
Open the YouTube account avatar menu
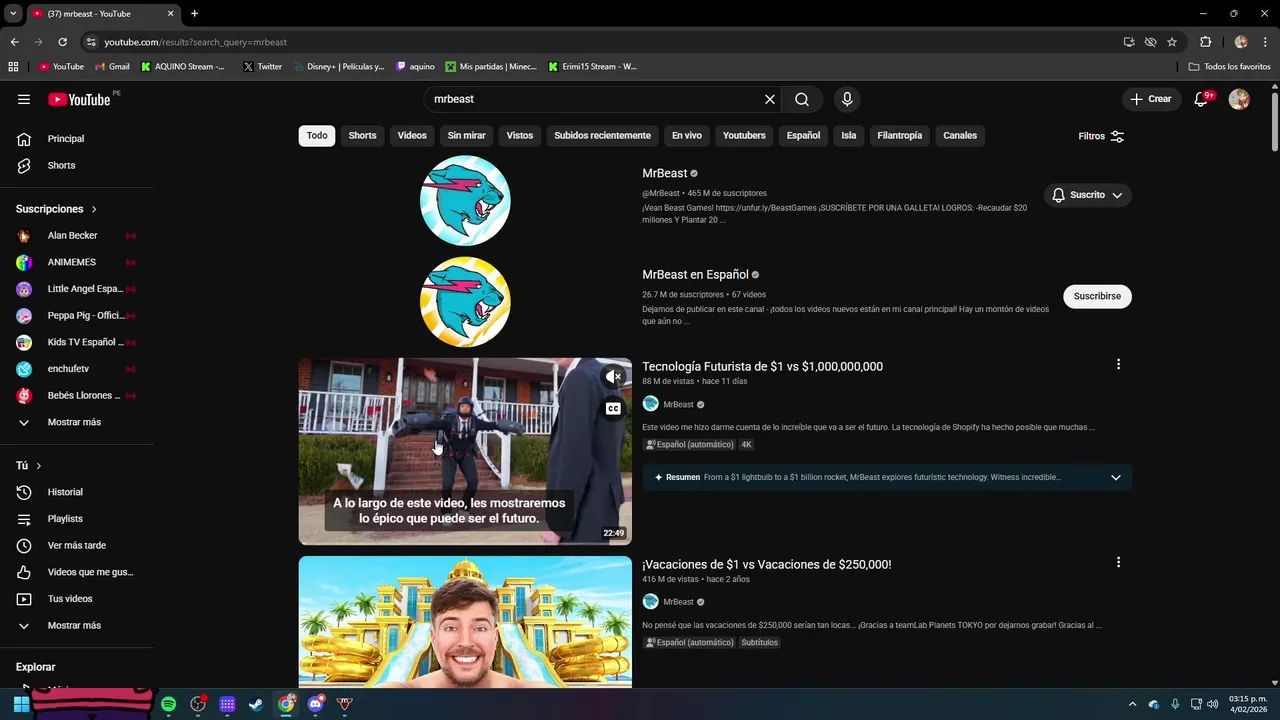point(1239,99)
